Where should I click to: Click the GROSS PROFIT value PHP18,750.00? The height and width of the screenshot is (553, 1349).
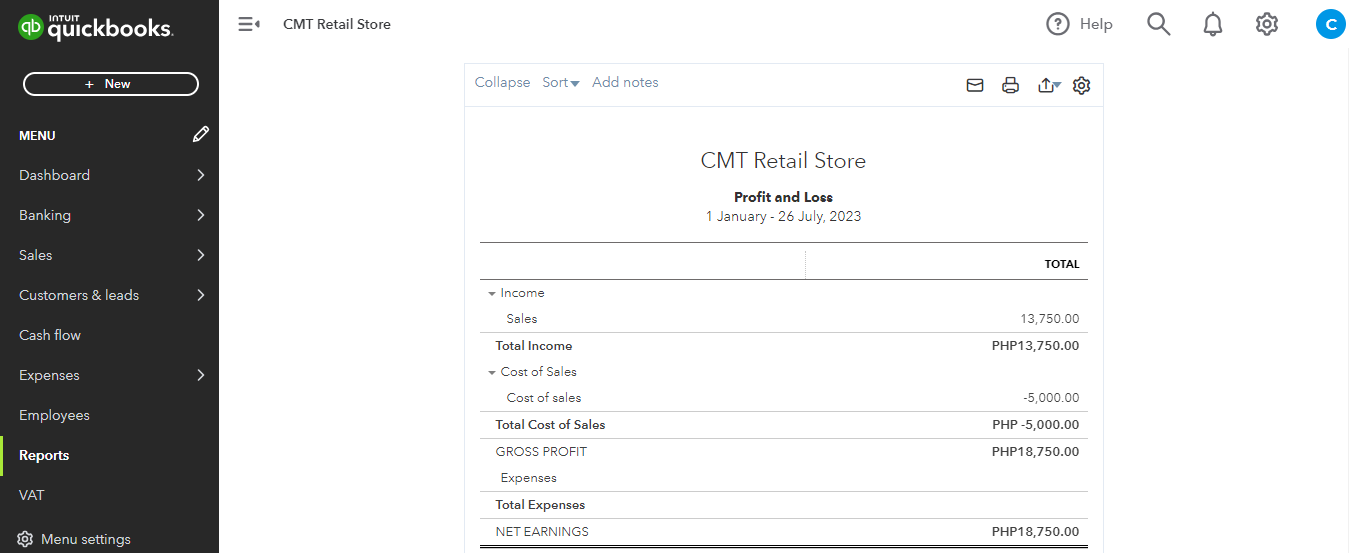coord(1035,452)
